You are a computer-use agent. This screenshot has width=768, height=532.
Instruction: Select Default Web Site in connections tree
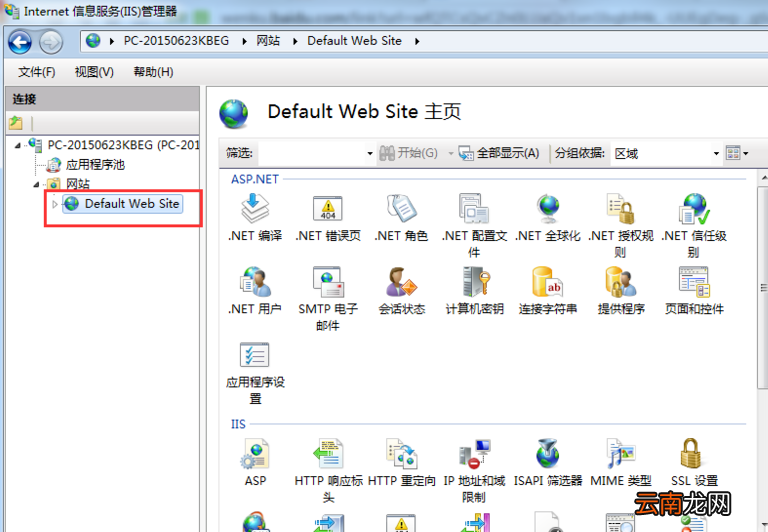coord(122,204)
